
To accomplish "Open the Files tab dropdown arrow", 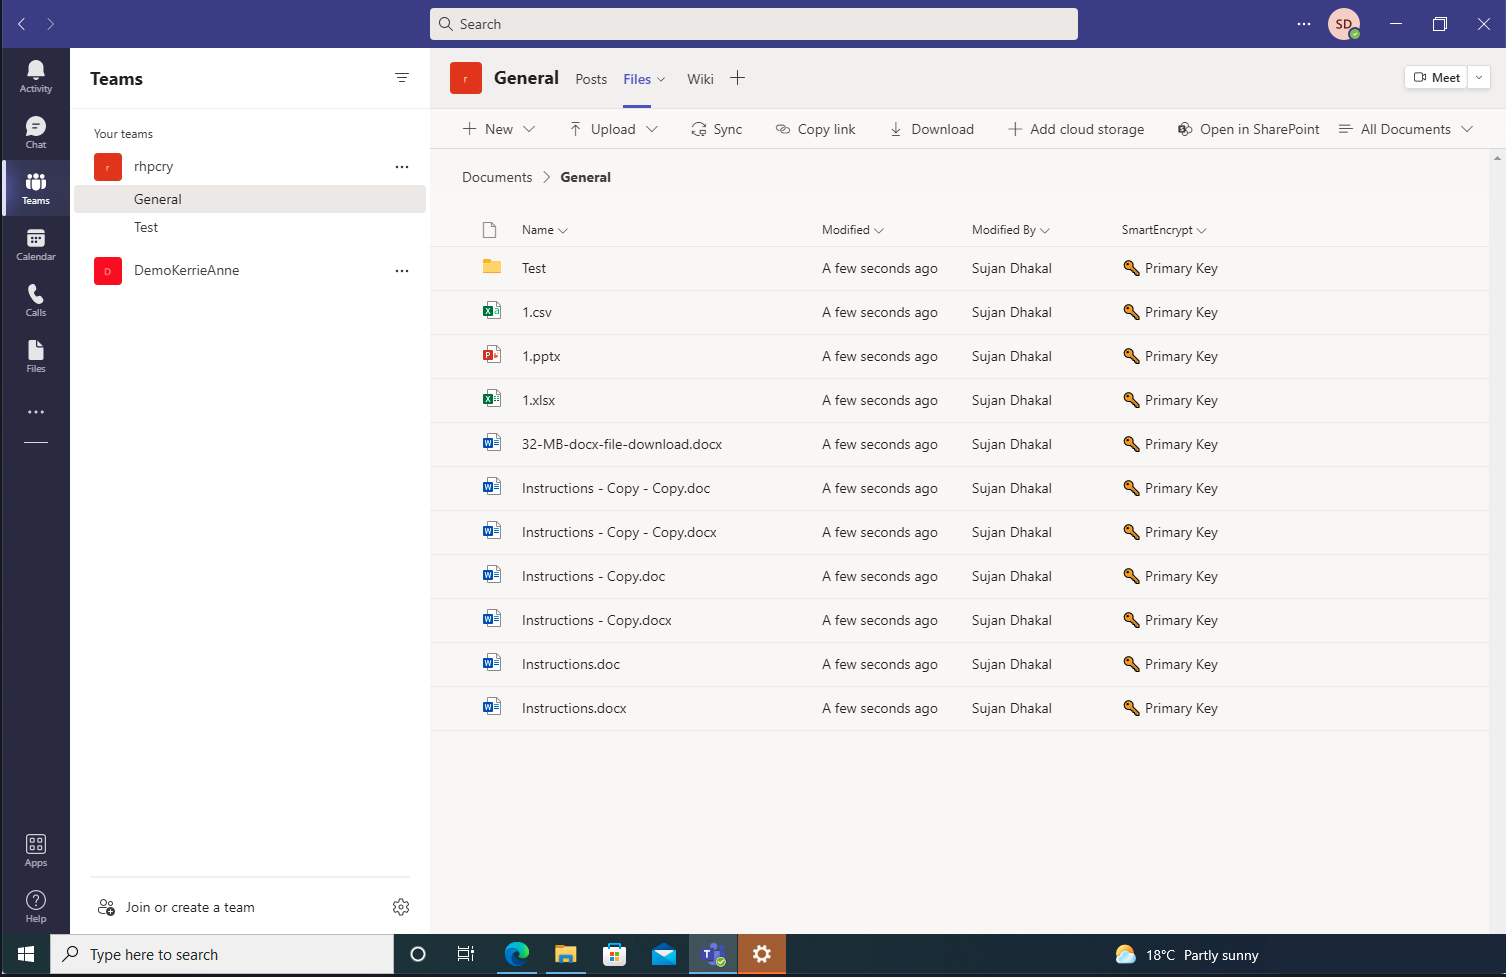I will point(661,79).
